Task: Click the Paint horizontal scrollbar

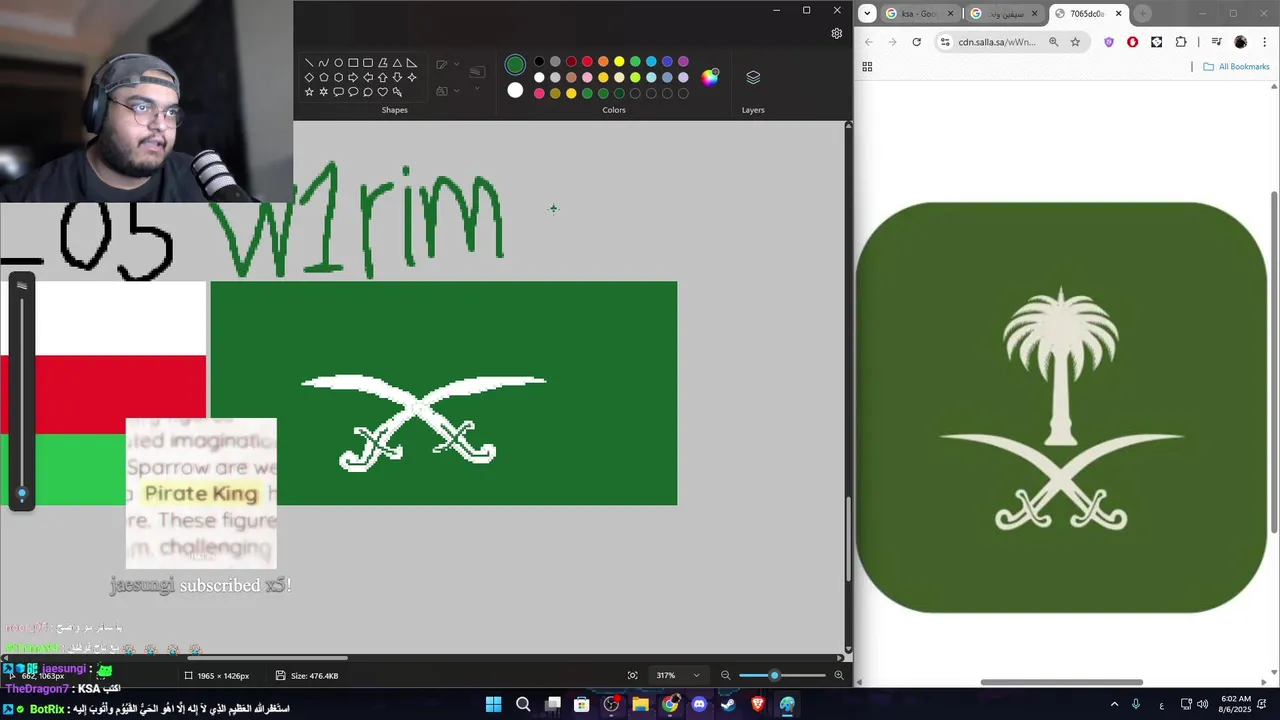Action: pos(268,658)
